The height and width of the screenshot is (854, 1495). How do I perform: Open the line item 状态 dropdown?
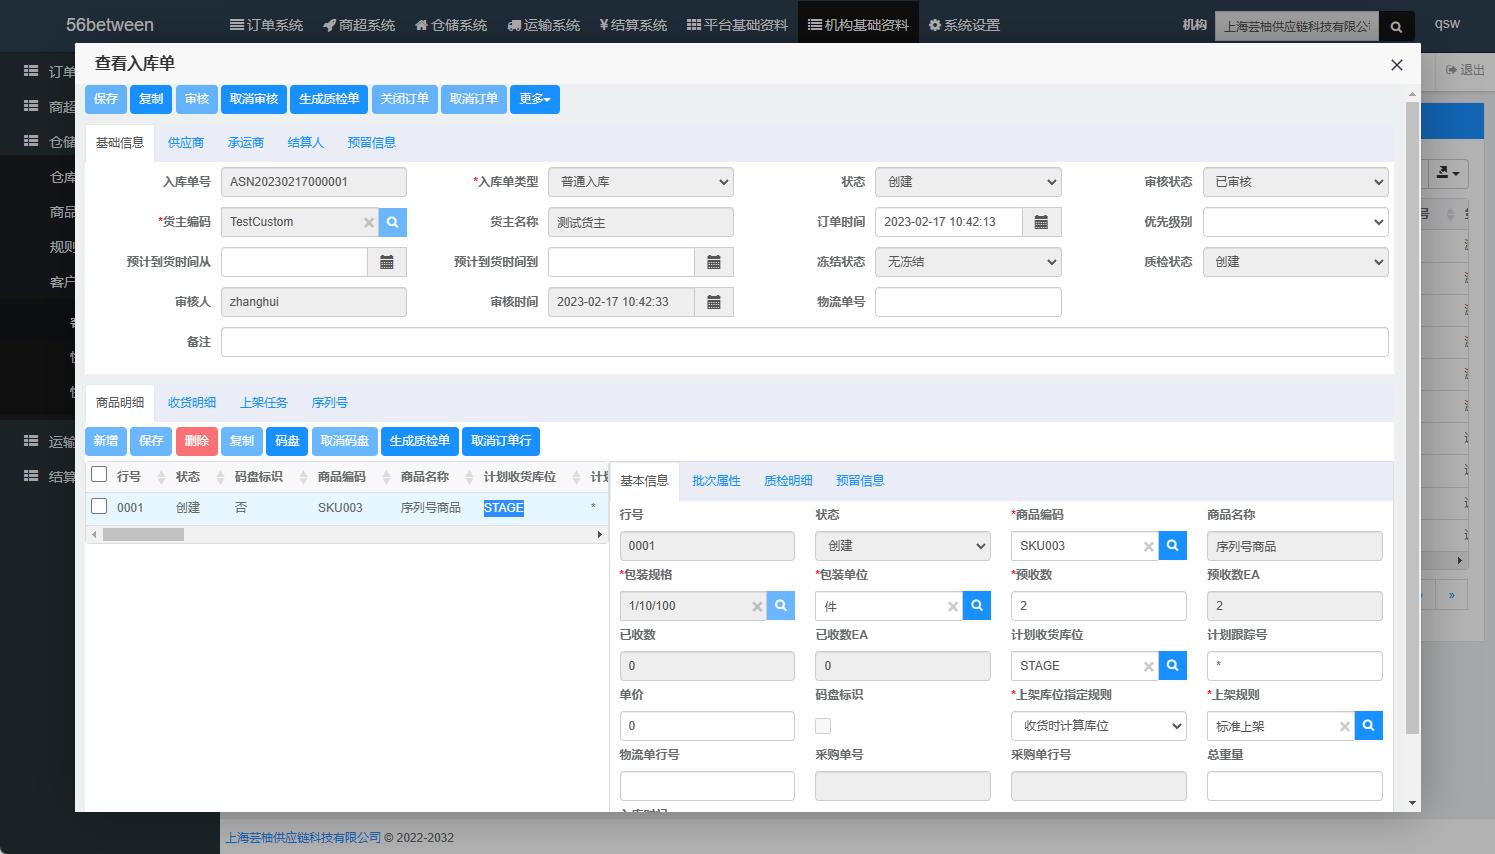click(903, 546)
